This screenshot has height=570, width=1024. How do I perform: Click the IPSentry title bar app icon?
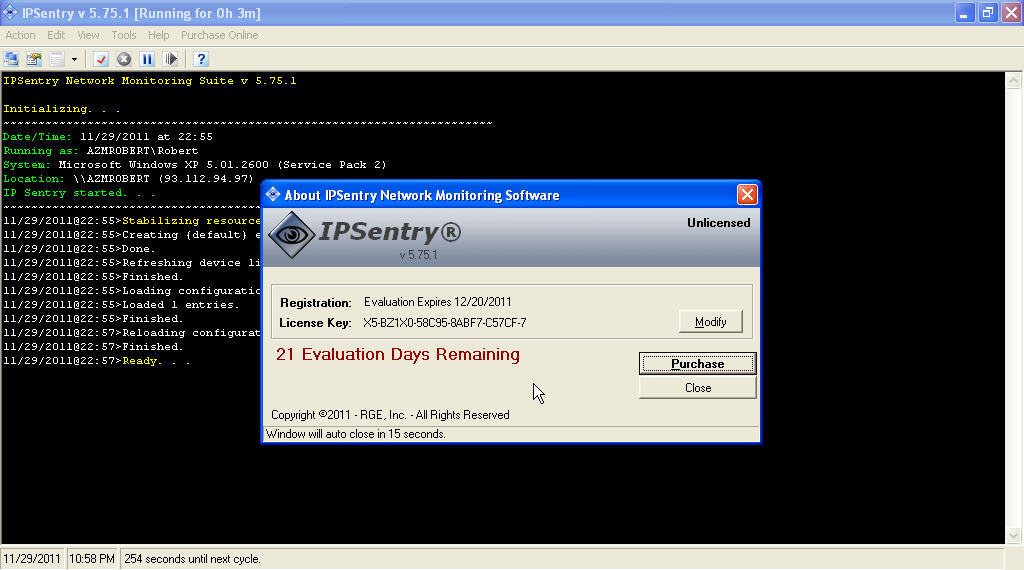pyautogui.click(x=10, y=12)
